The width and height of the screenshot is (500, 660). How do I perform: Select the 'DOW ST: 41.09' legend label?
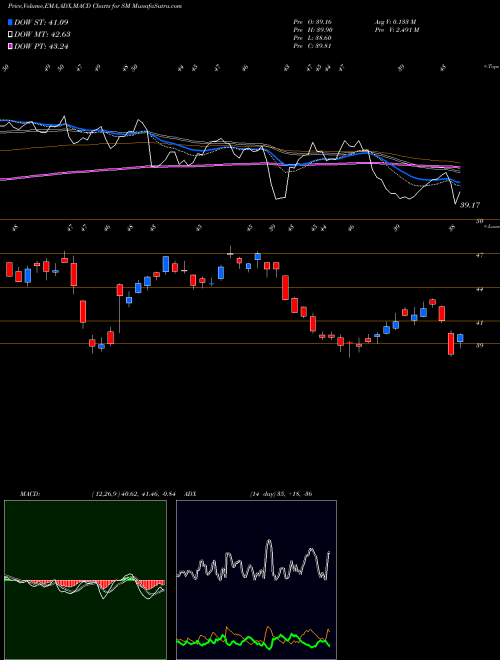tap(41, 22)
